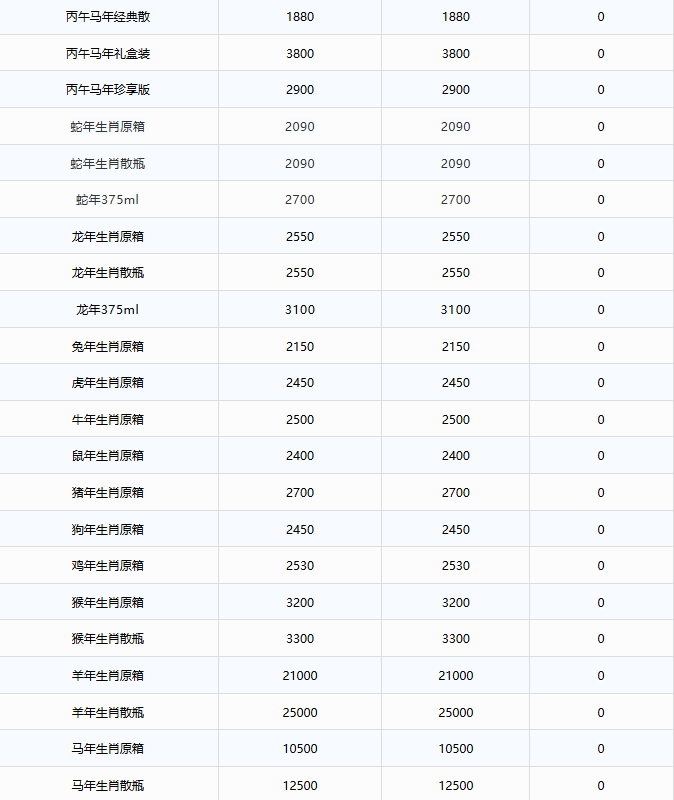Select the second 2400 value in 鼠年生肖原箱 row
This screenshot has width=674, height=800.
coord(456,456)
